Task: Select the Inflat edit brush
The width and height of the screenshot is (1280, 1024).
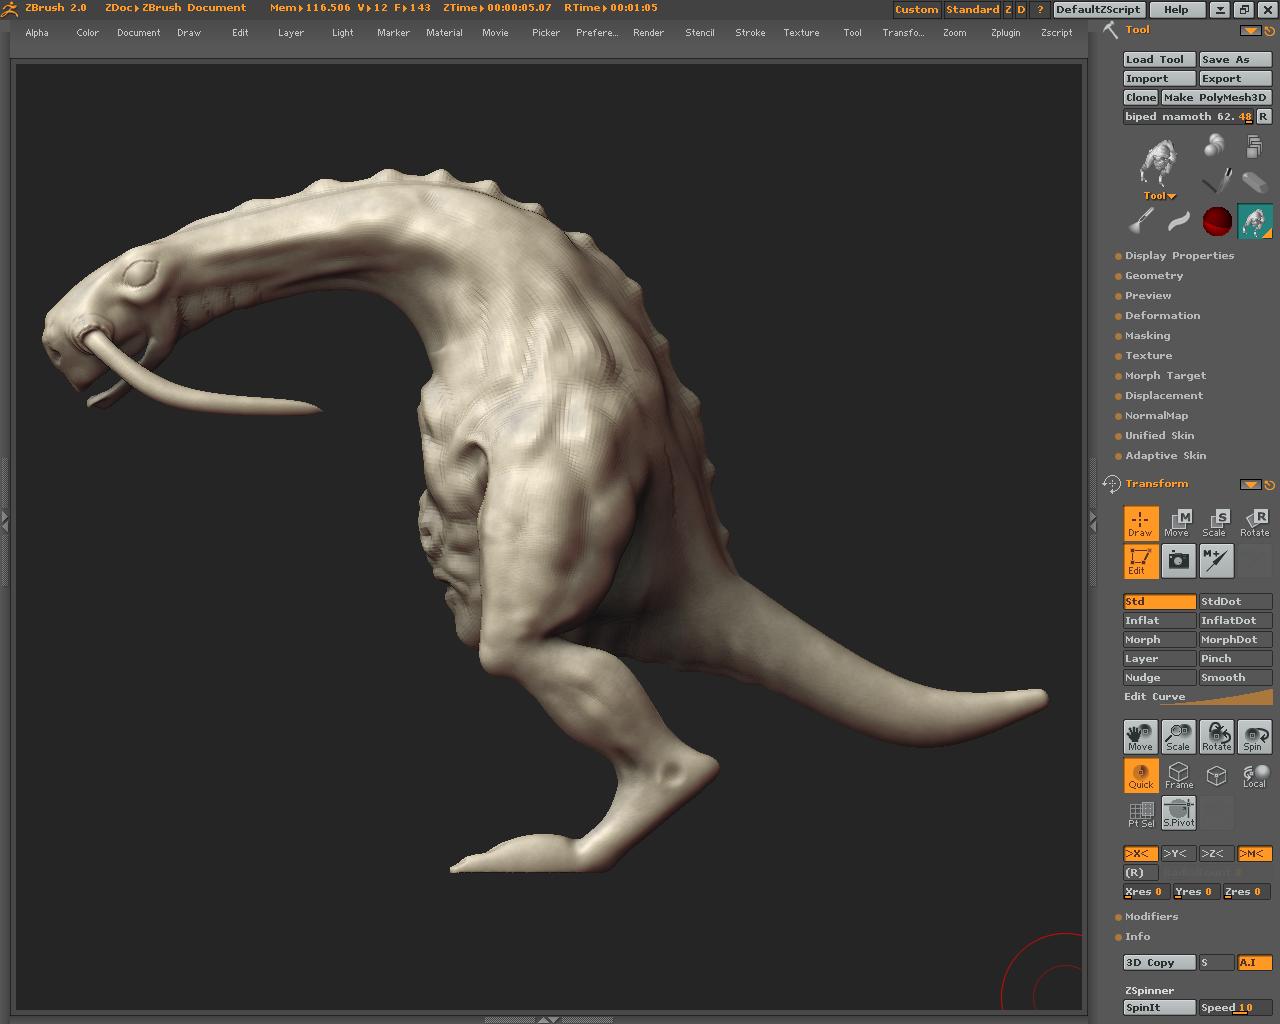Action: pos(1160,621)
